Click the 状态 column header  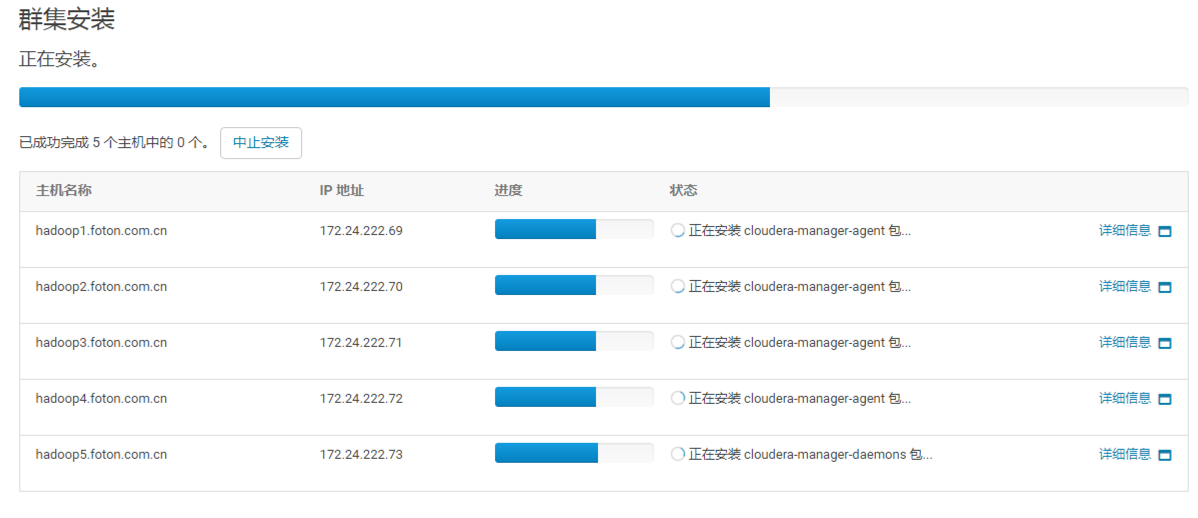(x=683, y=191)
